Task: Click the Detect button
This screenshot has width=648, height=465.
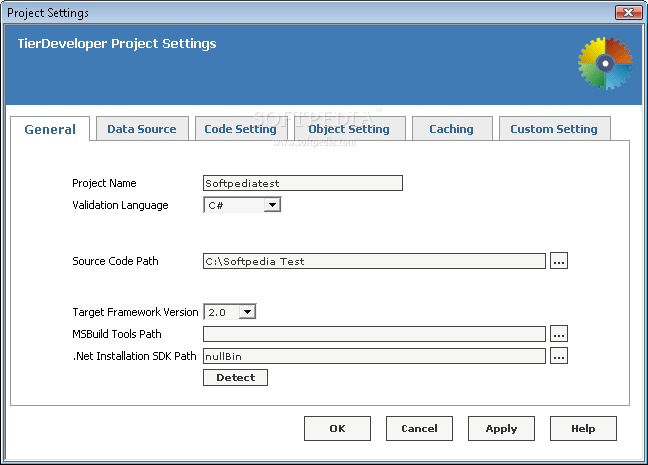Action: point(235,378)
